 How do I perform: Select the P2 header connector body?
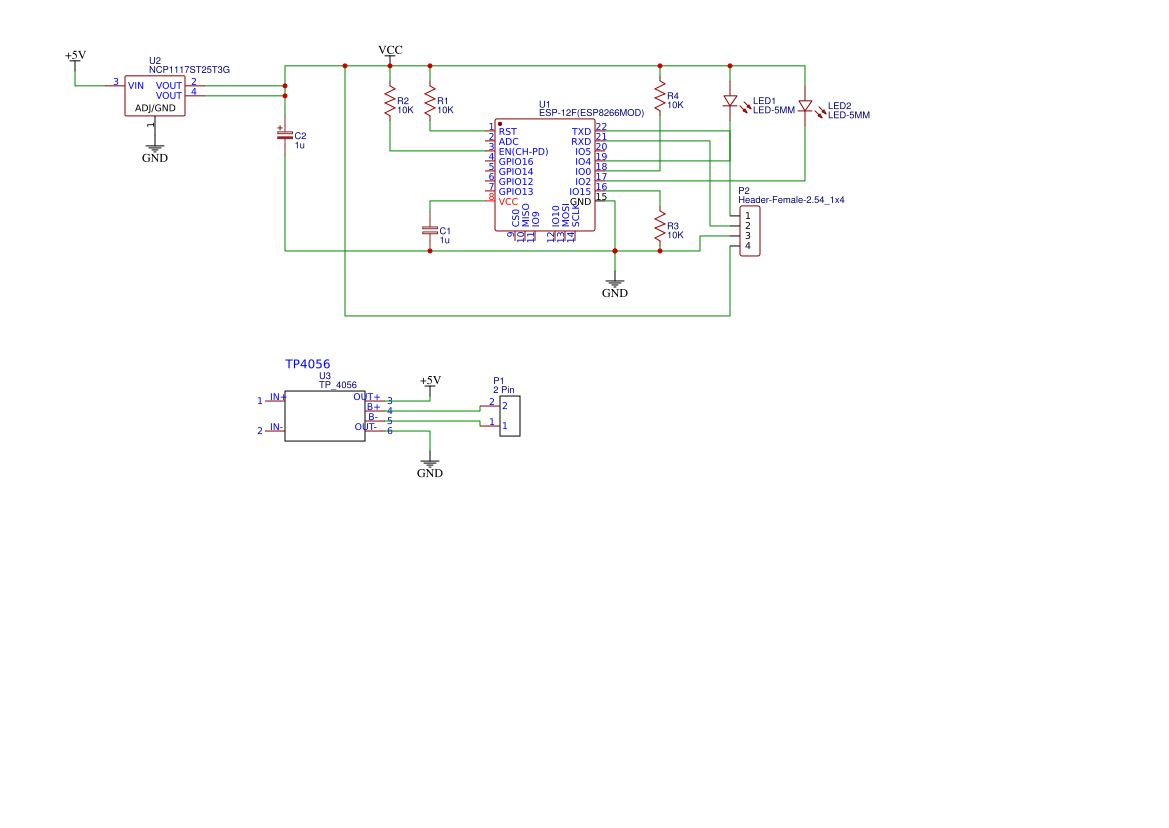pos(750,232)
